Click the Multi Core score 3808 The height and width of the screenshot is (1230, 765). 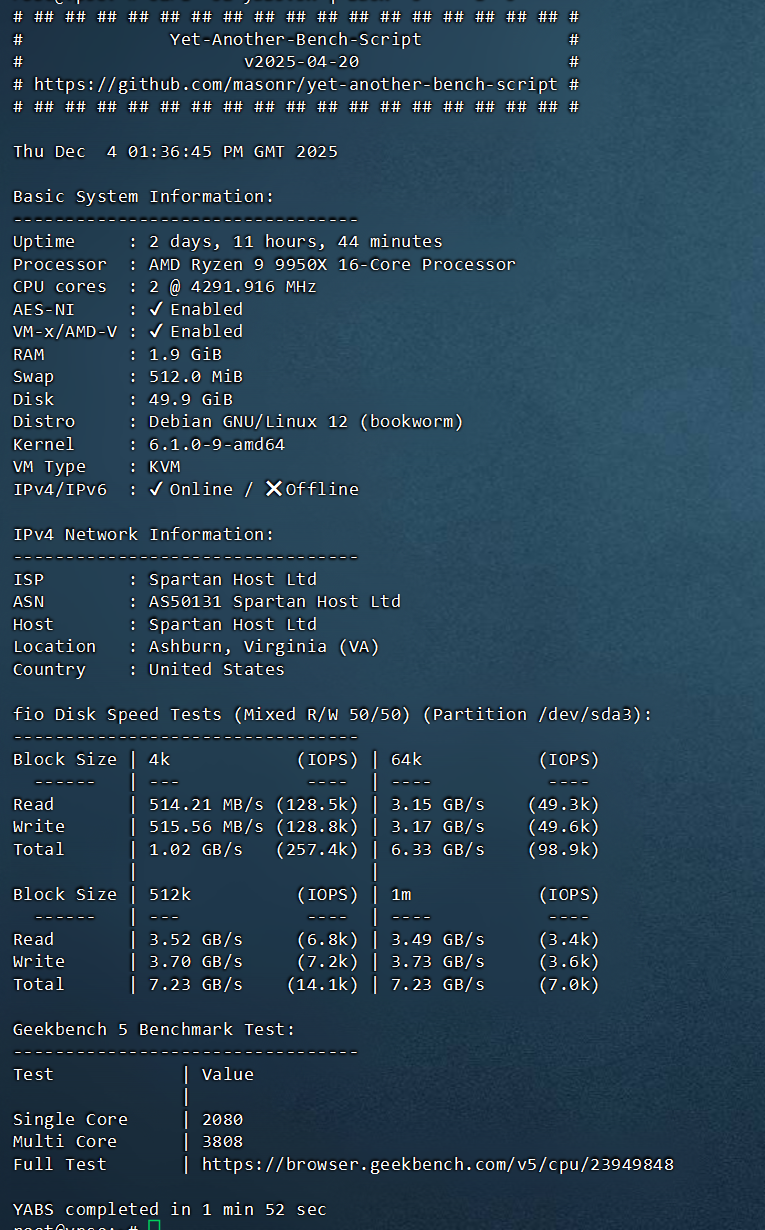click(x=222, y=1141)
